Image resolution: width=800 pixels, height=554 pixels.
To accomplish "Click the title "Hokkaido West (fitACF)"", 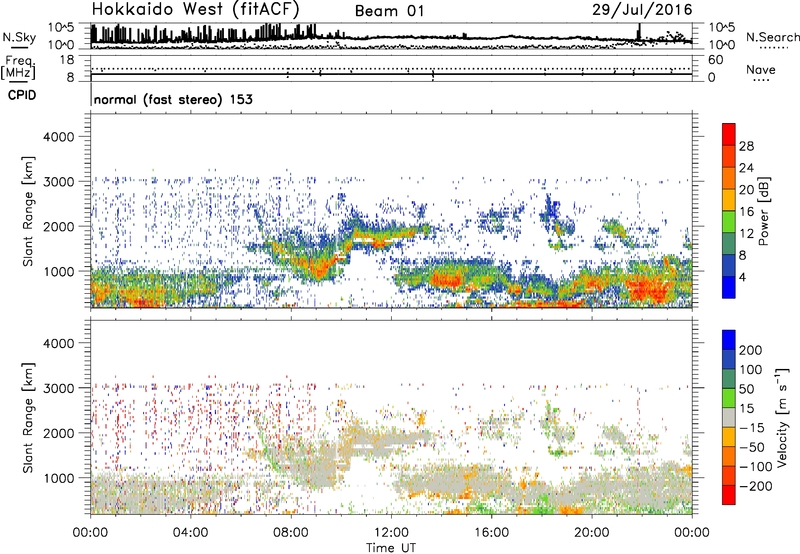I will click(195, 10).
